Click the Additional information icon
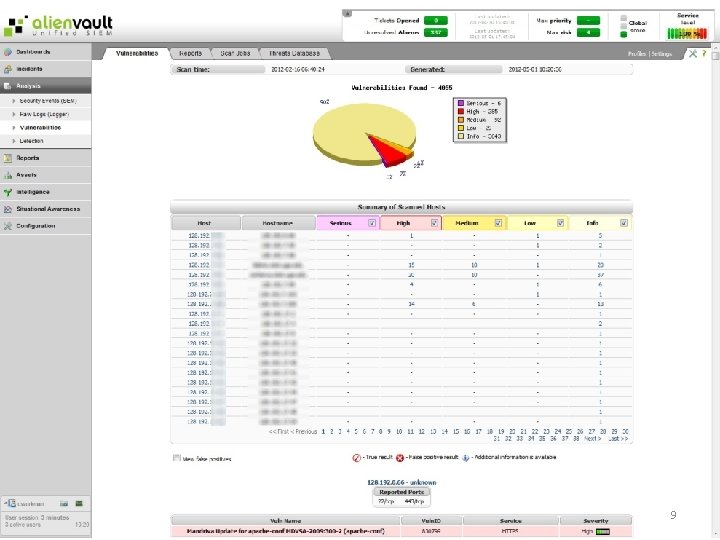 click(x=466, y=458)
